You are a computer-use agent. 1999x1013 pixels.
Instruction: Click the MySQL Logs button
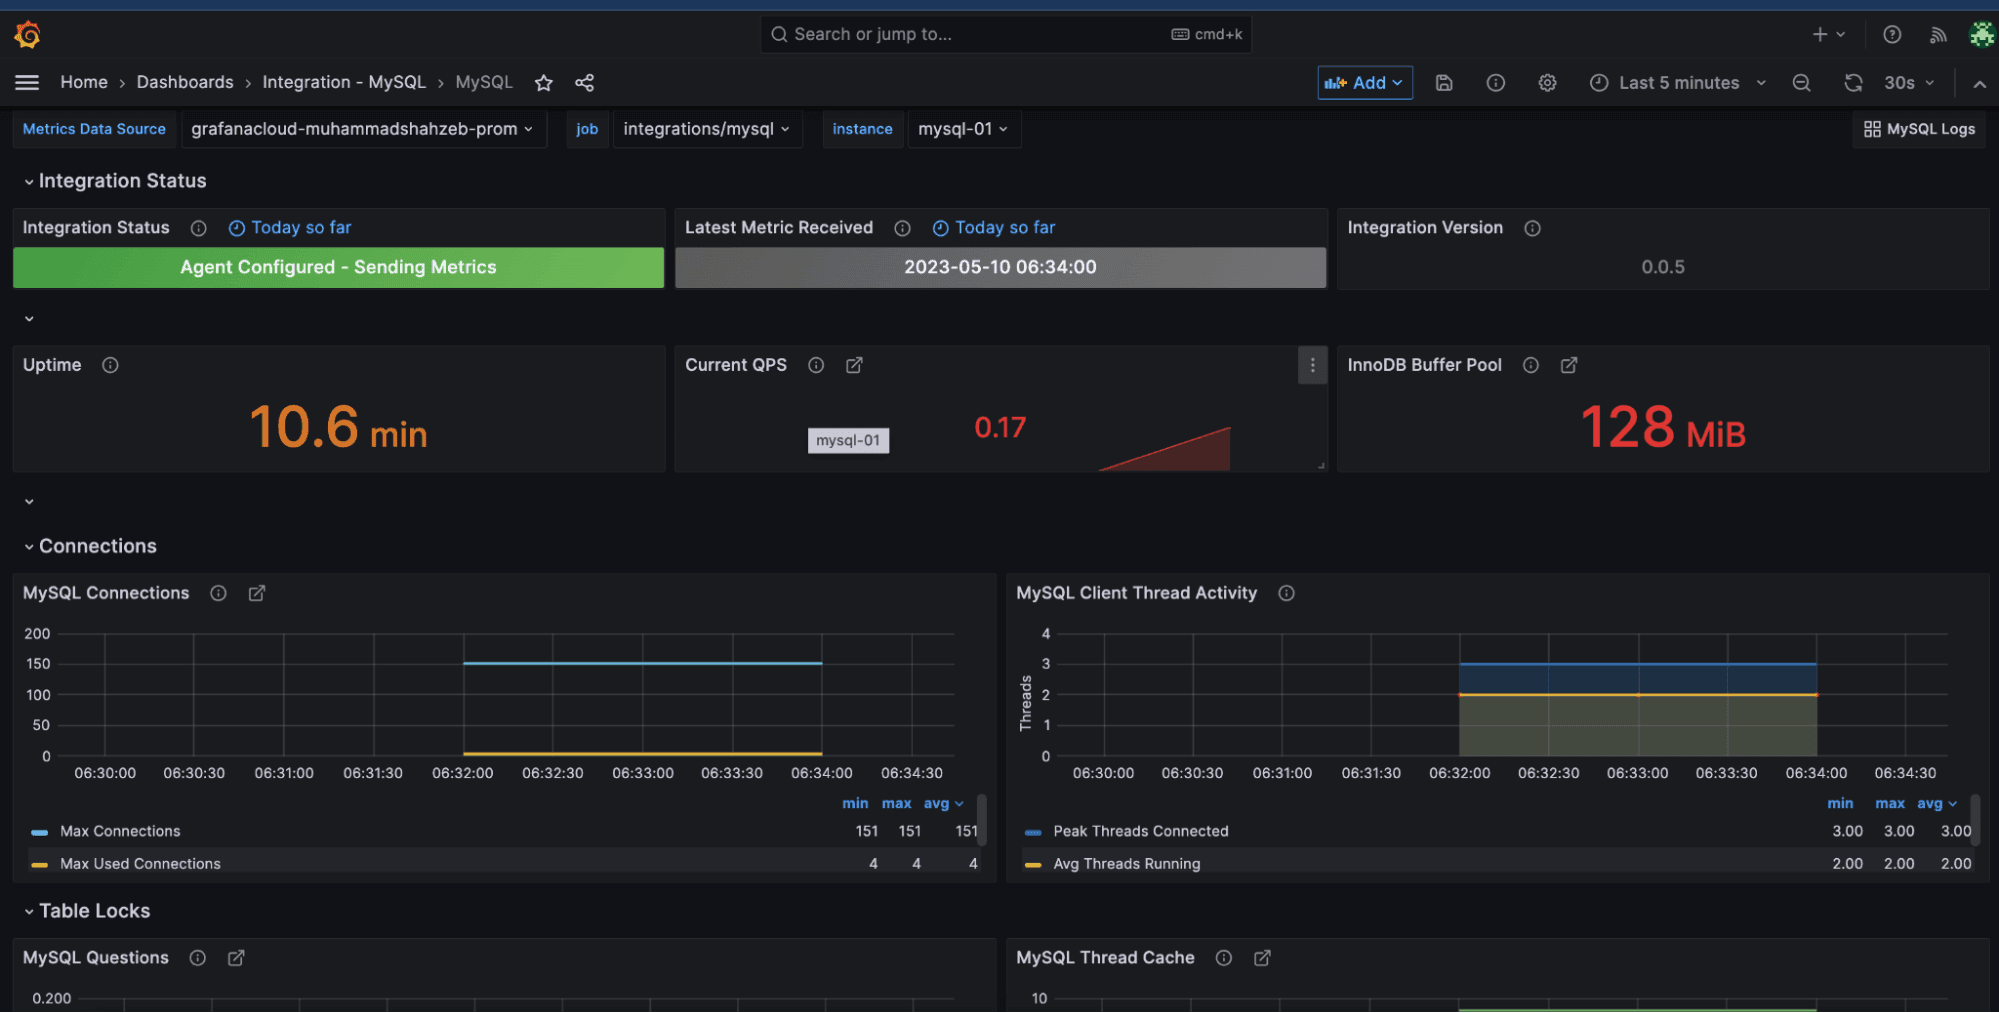pyautogui.click(x=1918, y=129)
